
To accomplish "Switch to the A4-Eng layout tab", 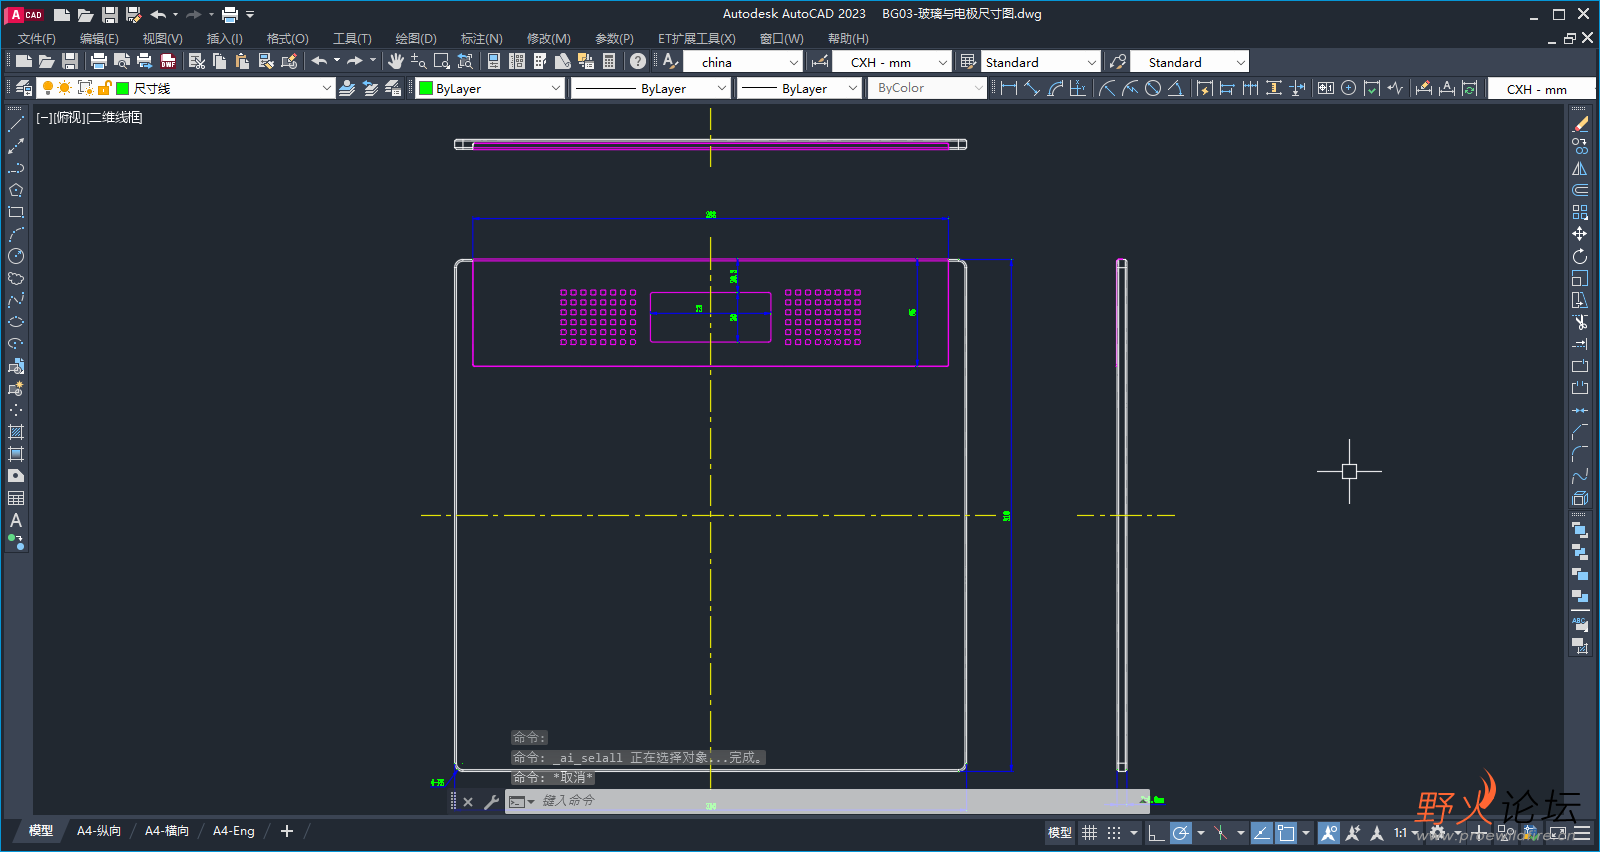I will 234,831.
